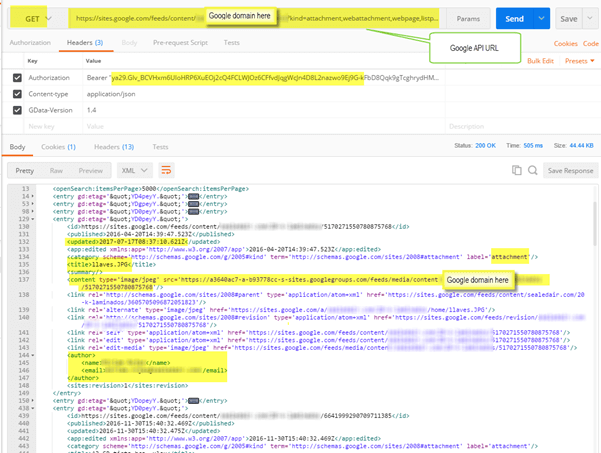Disable the GData-Version header checkbox

coord(16,110)
